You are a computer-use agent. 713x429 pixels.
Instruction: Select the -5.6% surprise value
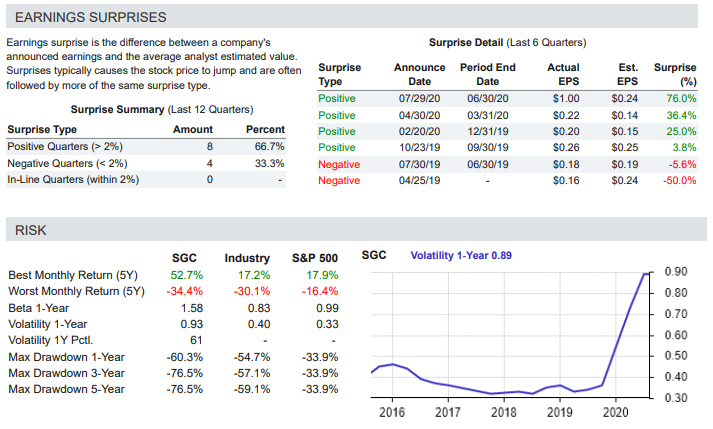[x=683, y=164]
